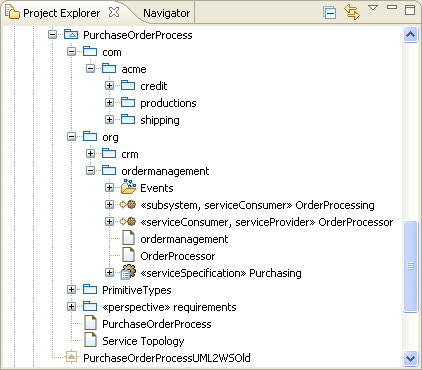This screenshot has height=370, width=422.
Task: Collapse the ordermanagement package
Action: 91,170
